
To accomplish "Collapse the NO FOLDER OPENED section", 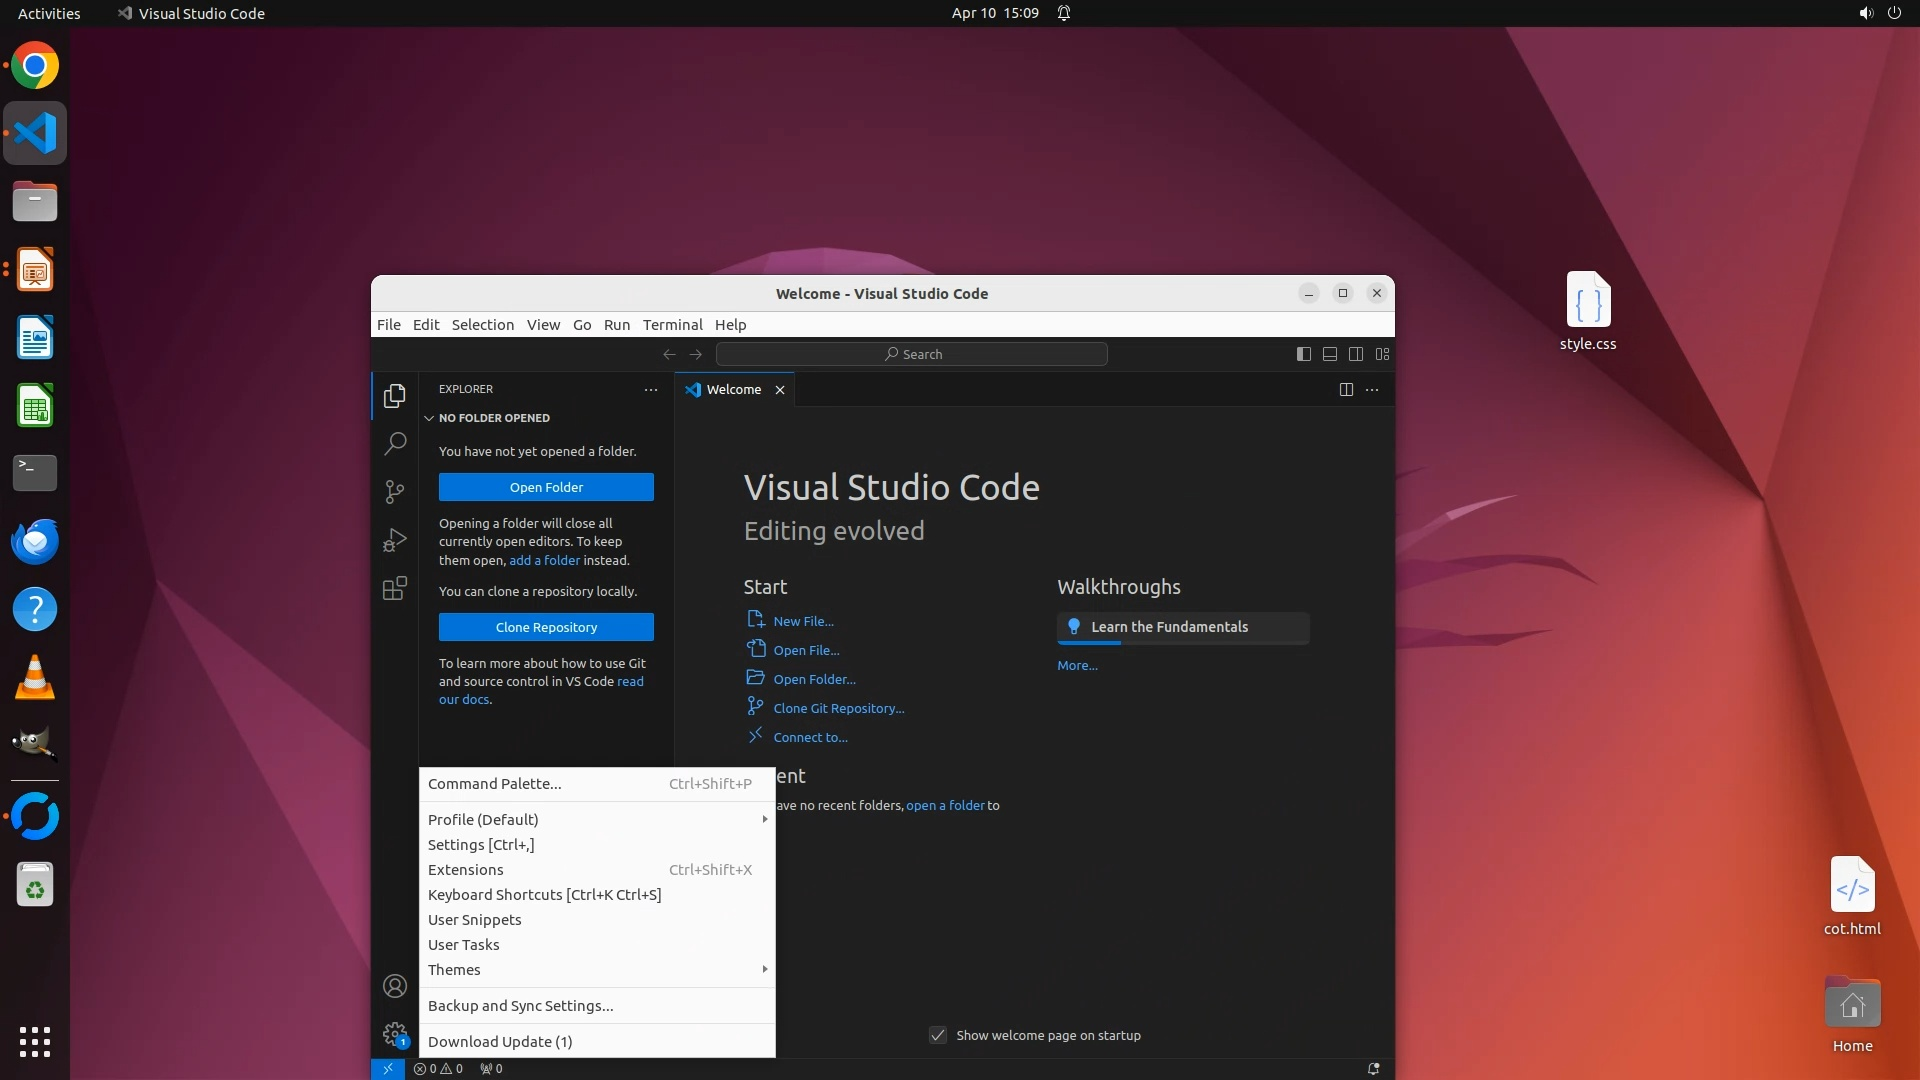I will [494, 418].
